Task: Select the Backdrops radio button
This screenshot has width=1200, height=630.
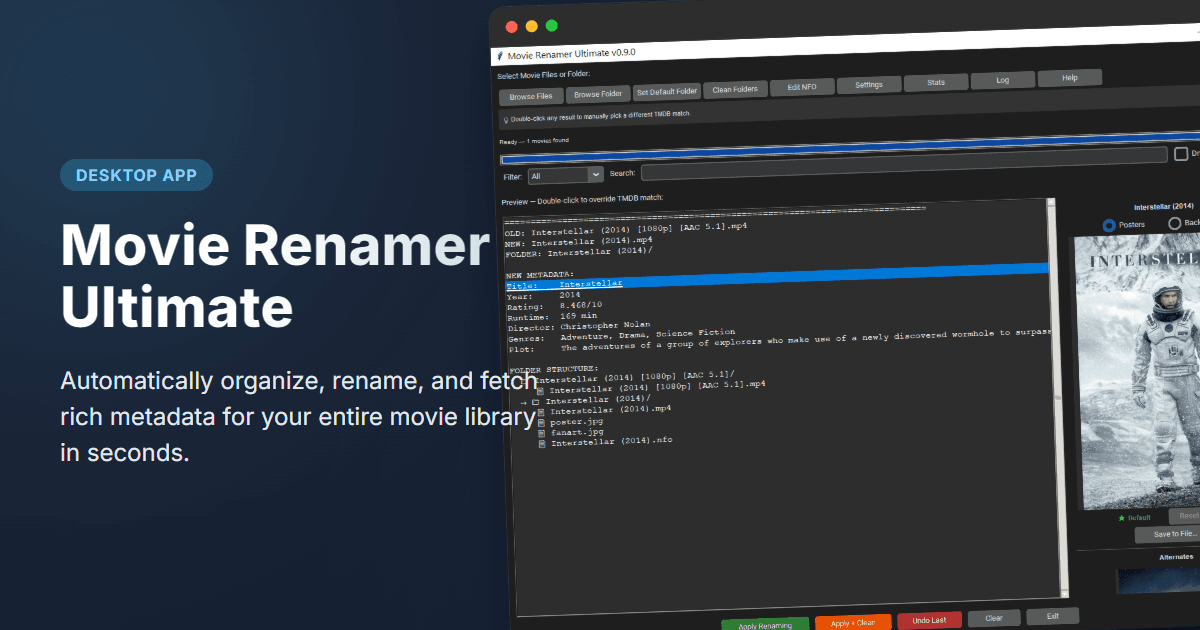Action: coord(1174,224)
